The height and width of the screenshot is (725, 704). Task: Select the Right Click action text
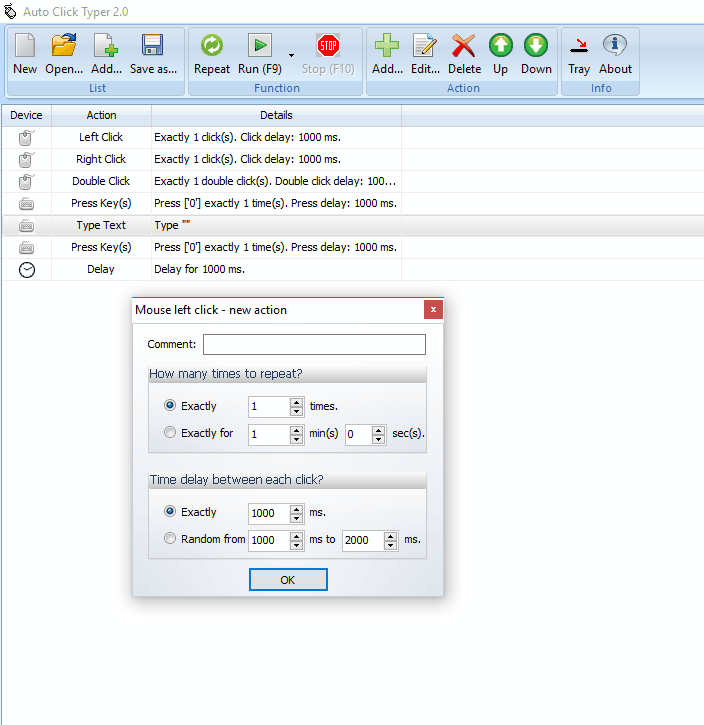[101, 160]
